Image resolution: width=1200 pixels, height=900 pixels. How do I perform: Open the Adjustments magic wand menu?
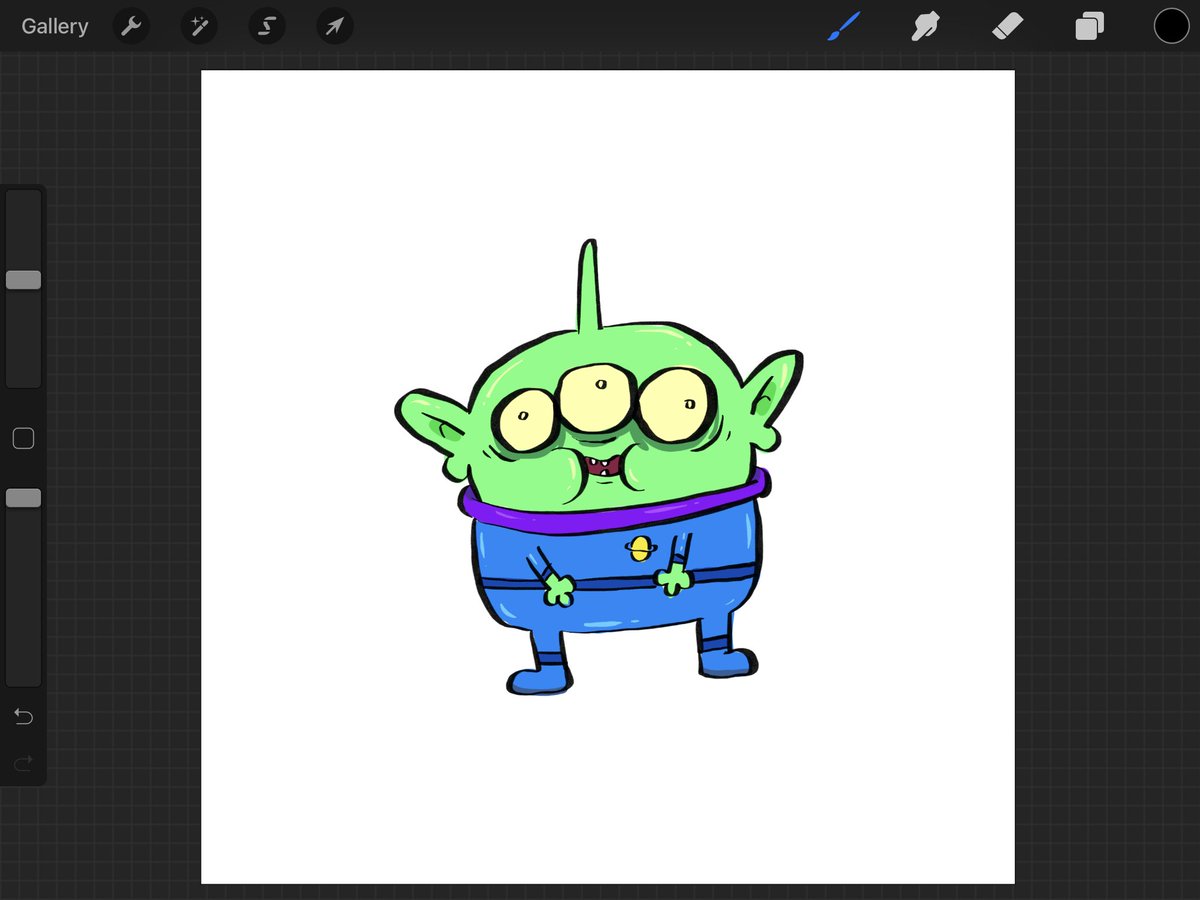click(x=199, y=26)
